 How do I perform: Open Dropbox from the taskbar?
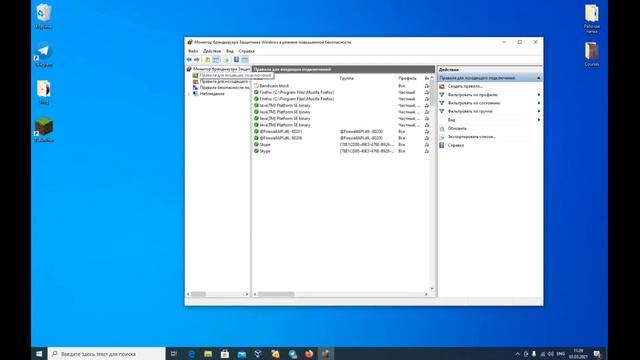click(258, 353)
